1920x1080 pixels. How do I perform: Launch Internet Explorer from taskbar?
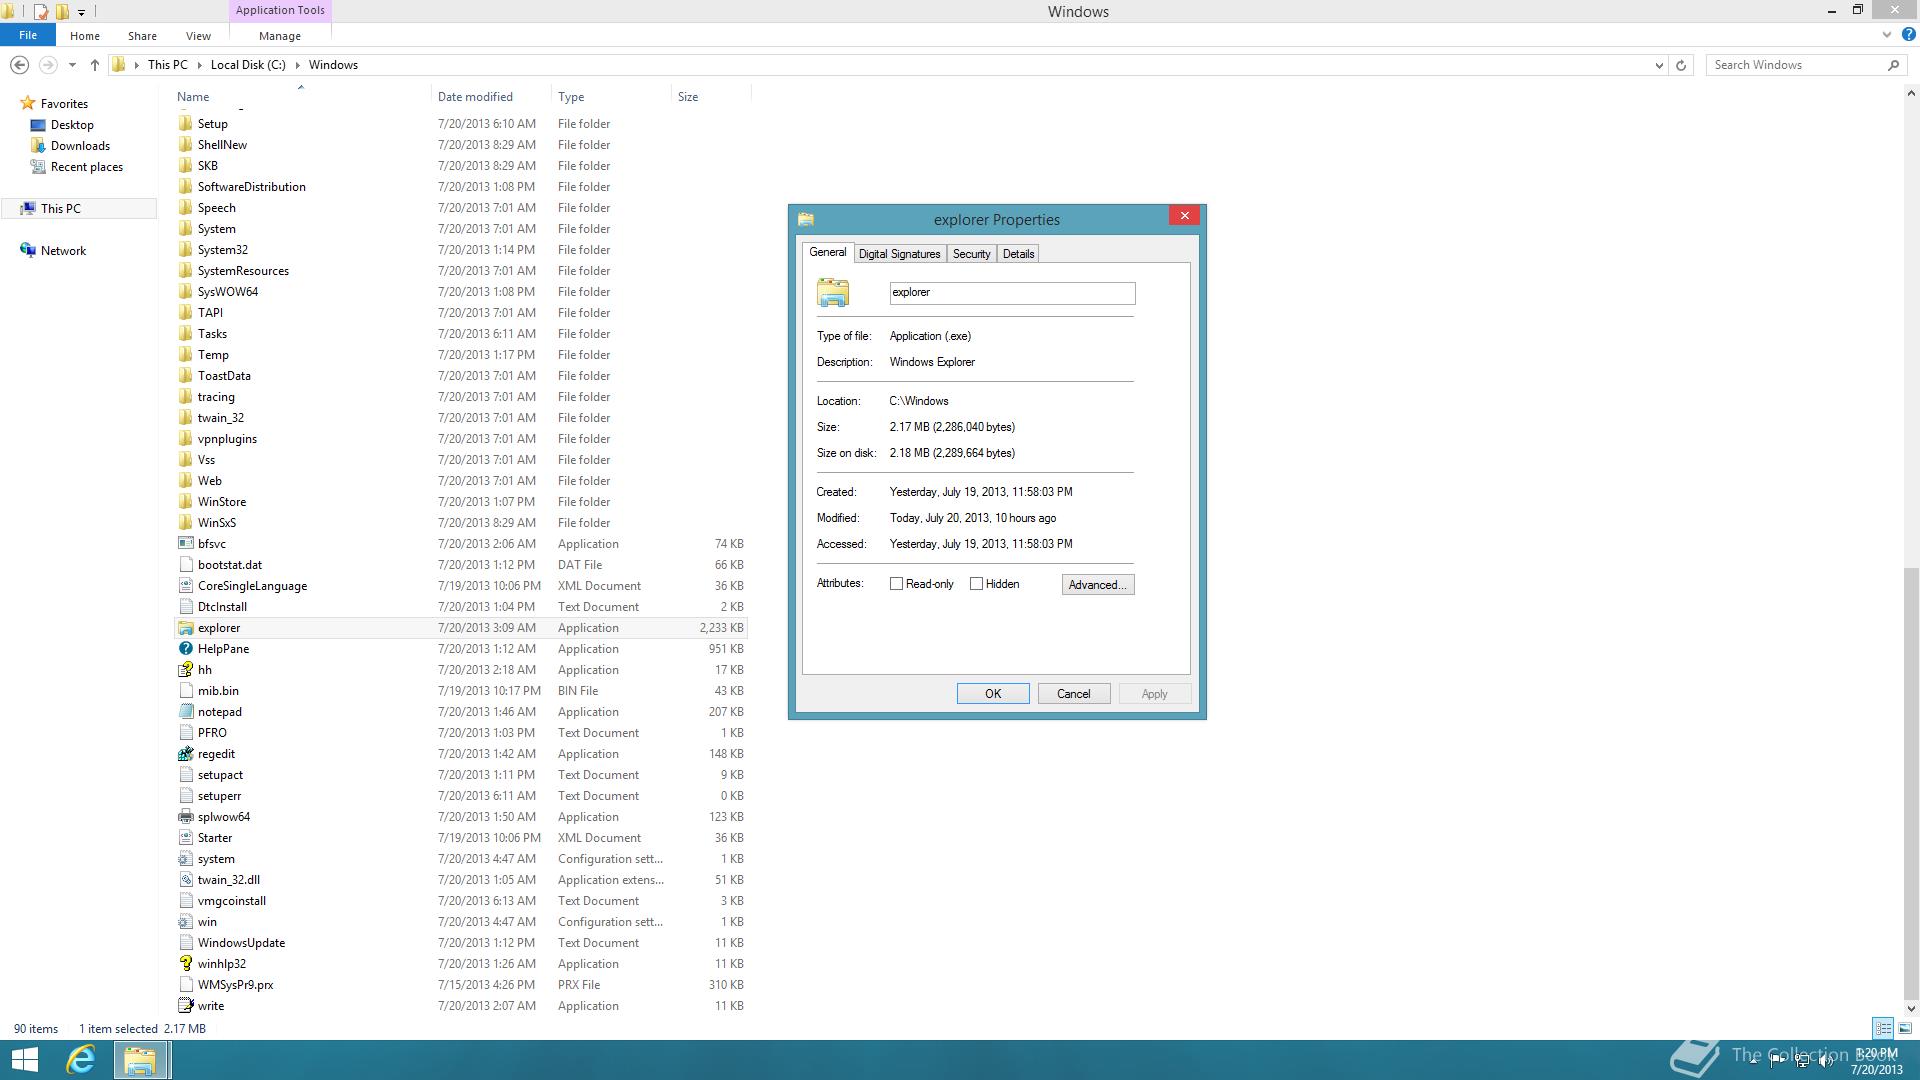tap(81, 1060)
